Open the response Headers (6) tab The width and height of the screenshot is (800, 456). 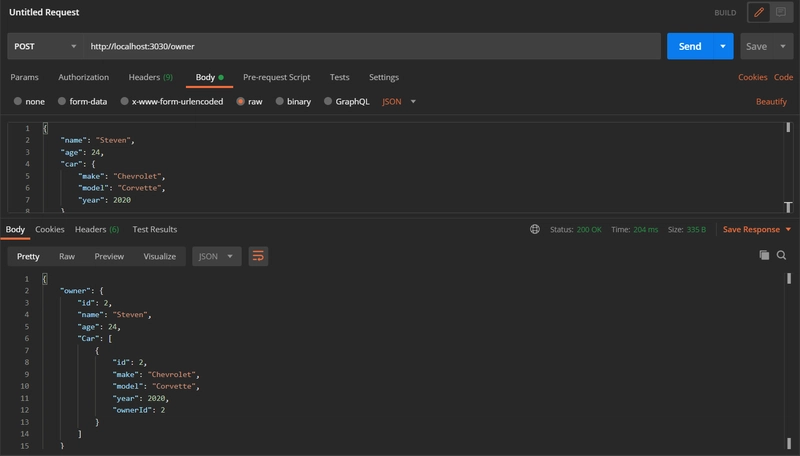coord(97,230)
